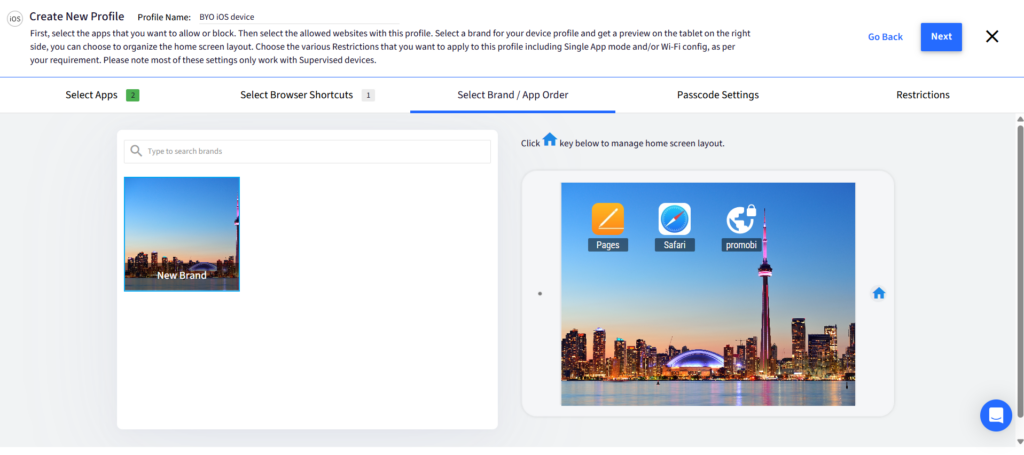
Task: Click the promobi browser shortcut icon
Action: (x=741, y=218)
